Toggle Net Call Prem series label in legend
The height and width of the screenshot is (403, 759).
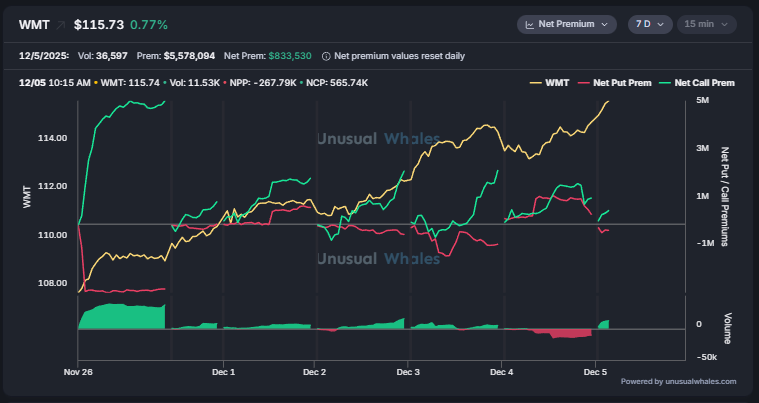point(705,83)
